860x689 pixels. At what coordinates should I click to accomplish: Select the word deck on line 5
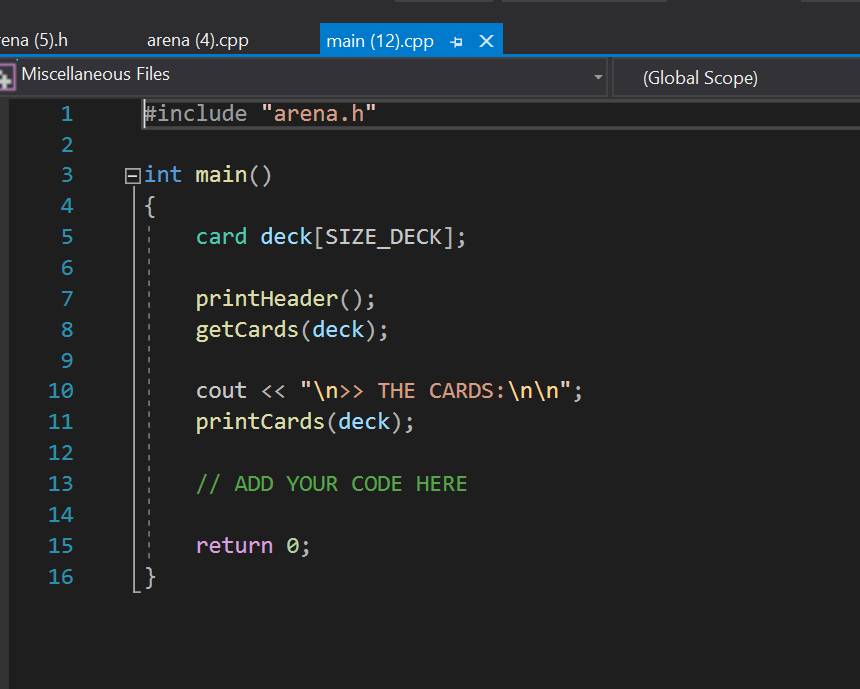[x=285, y=236]
